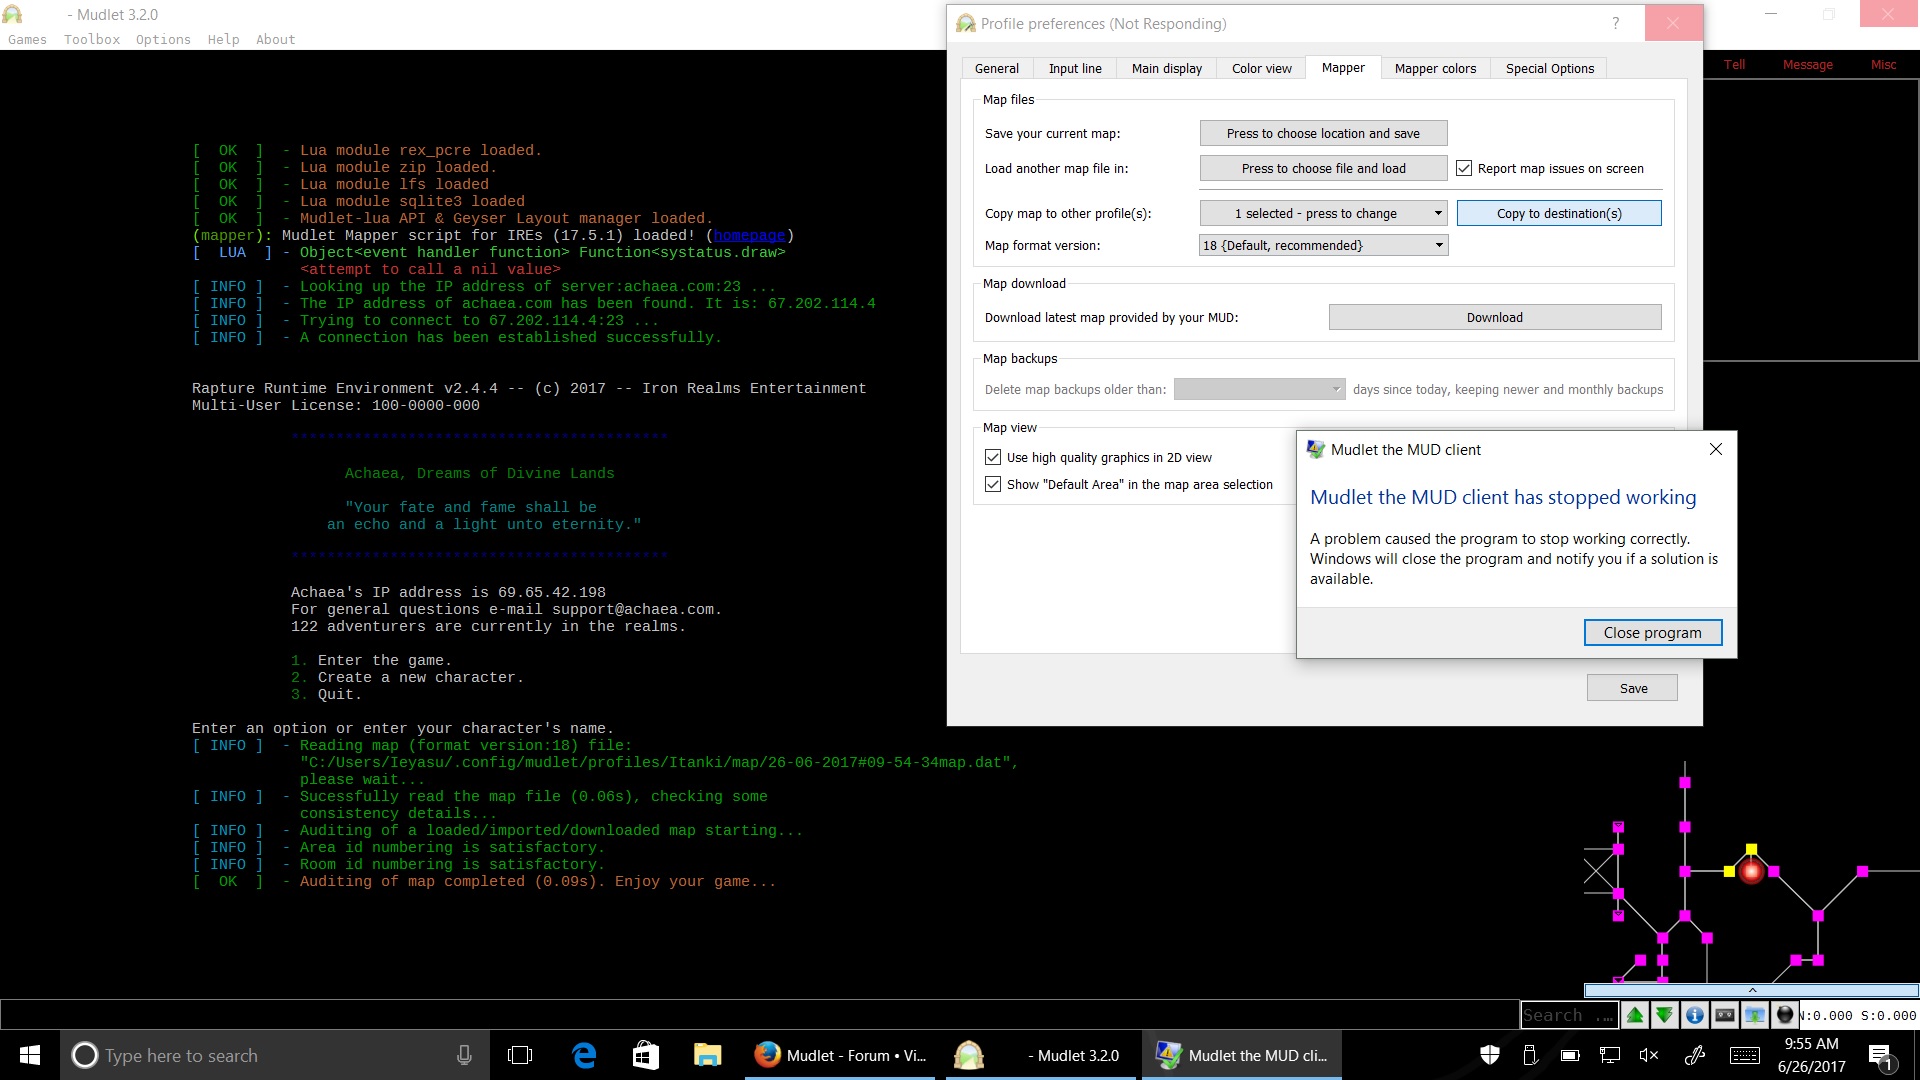
Task: Open File Explorer from the taskbar
Action: pos(708,1055)
